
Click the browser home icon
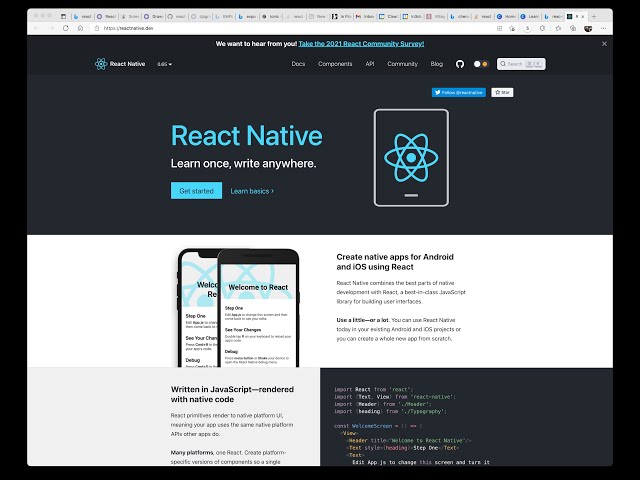tap(80, 28)
